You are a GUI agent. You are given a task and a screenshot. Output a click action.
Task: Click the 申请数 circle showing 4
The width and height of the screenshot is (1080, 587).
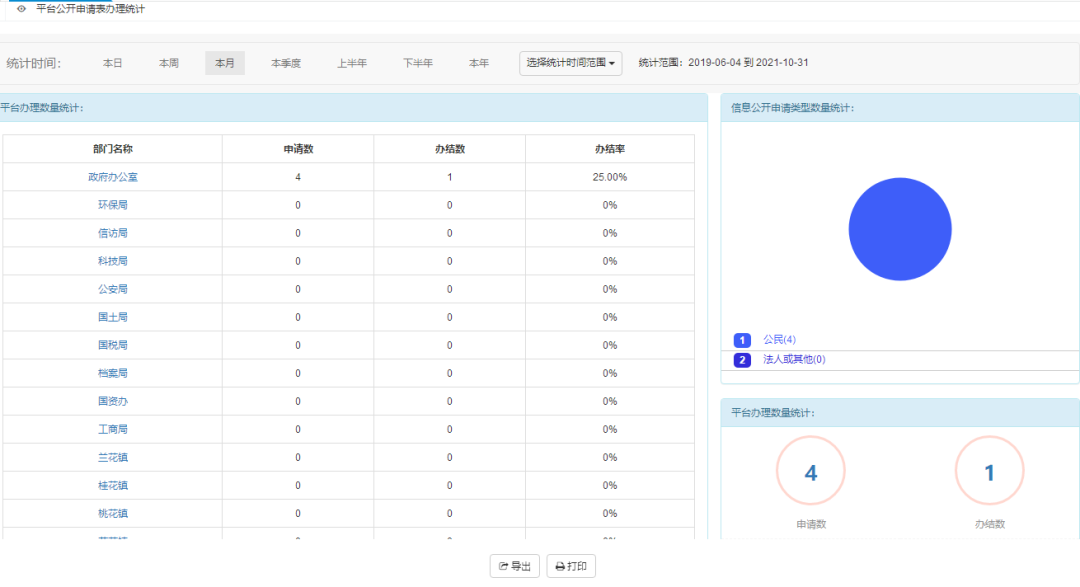[810, 472]
